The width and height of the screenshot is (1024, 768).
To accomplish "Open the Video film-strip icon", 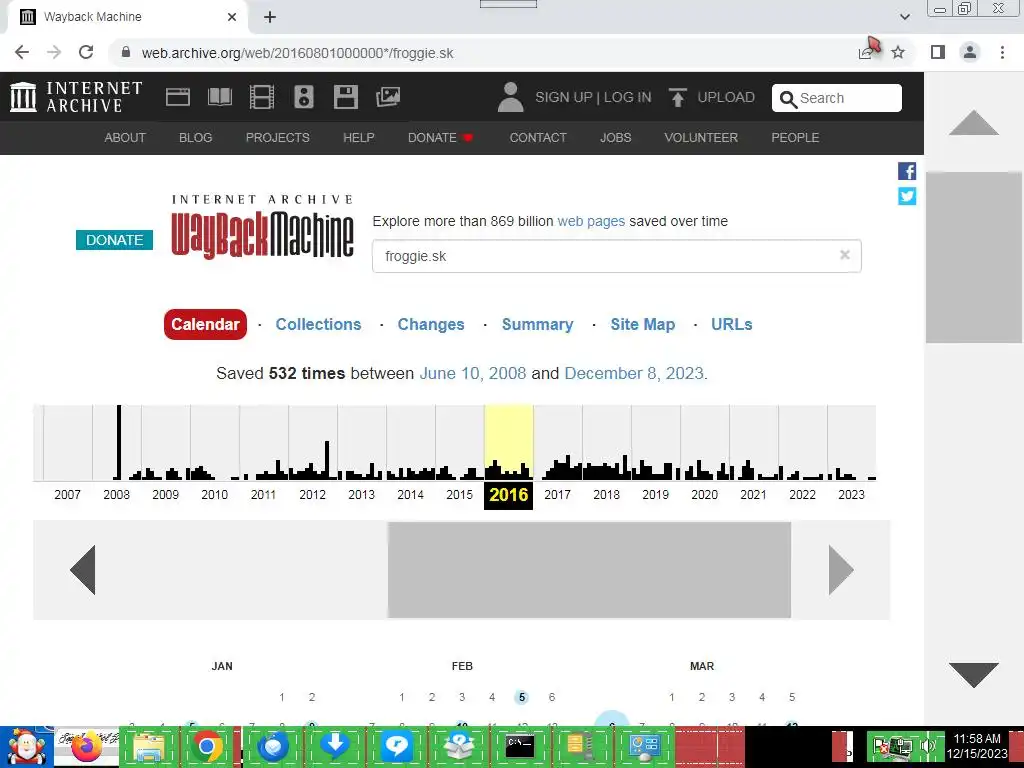I will pos(262,97).
